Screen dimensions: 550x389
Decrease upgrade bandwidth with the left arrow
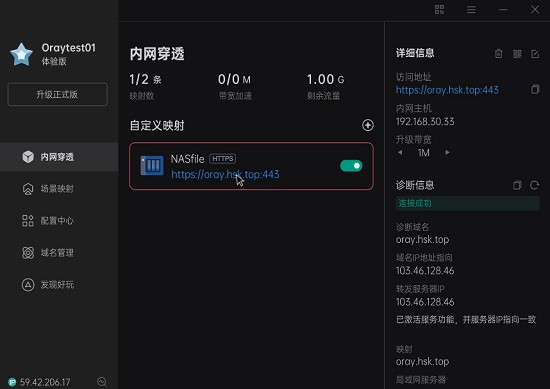point(400,153)
